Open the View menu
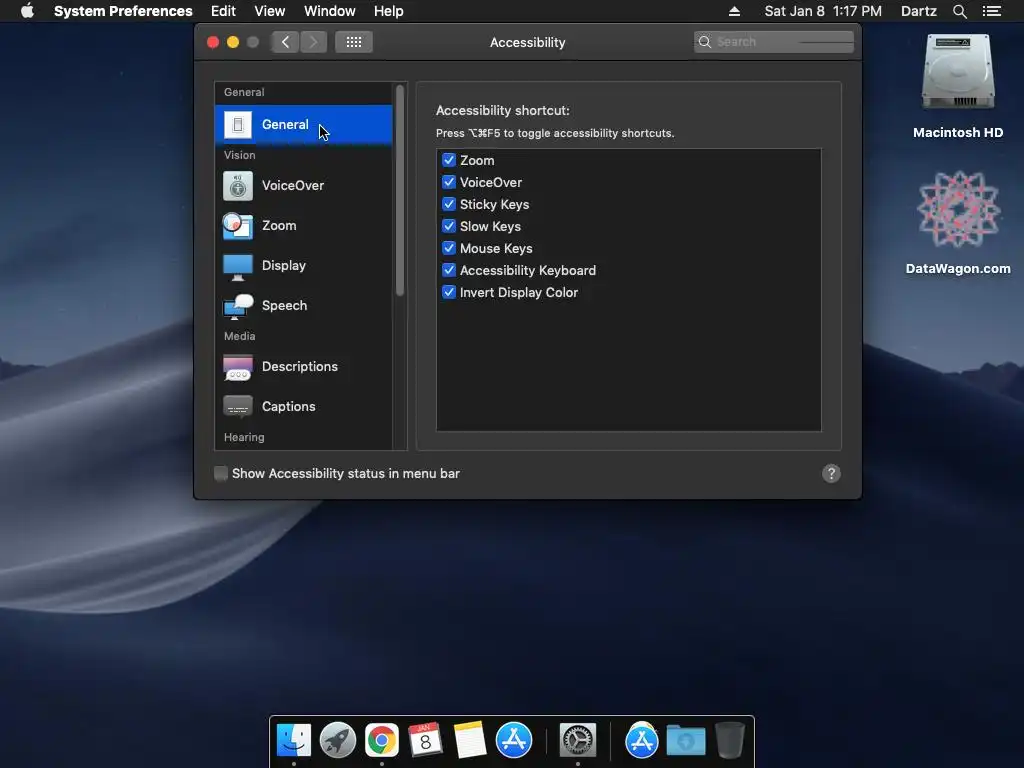This screenshot has width=1024, height=768. coord(270,11)
